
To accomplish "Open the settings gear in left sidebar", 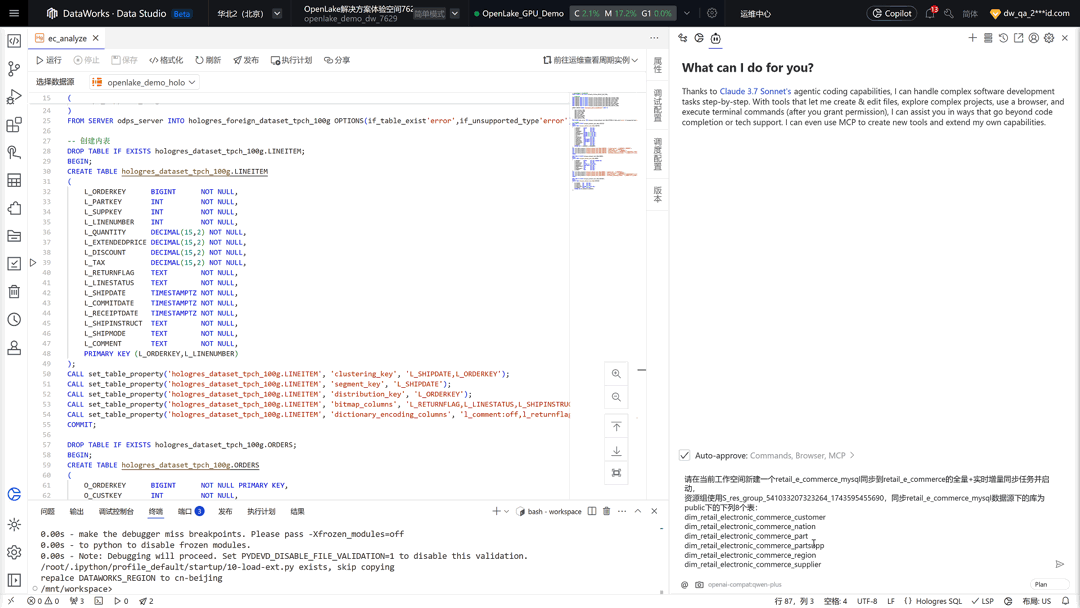I will tap(14, 552).
